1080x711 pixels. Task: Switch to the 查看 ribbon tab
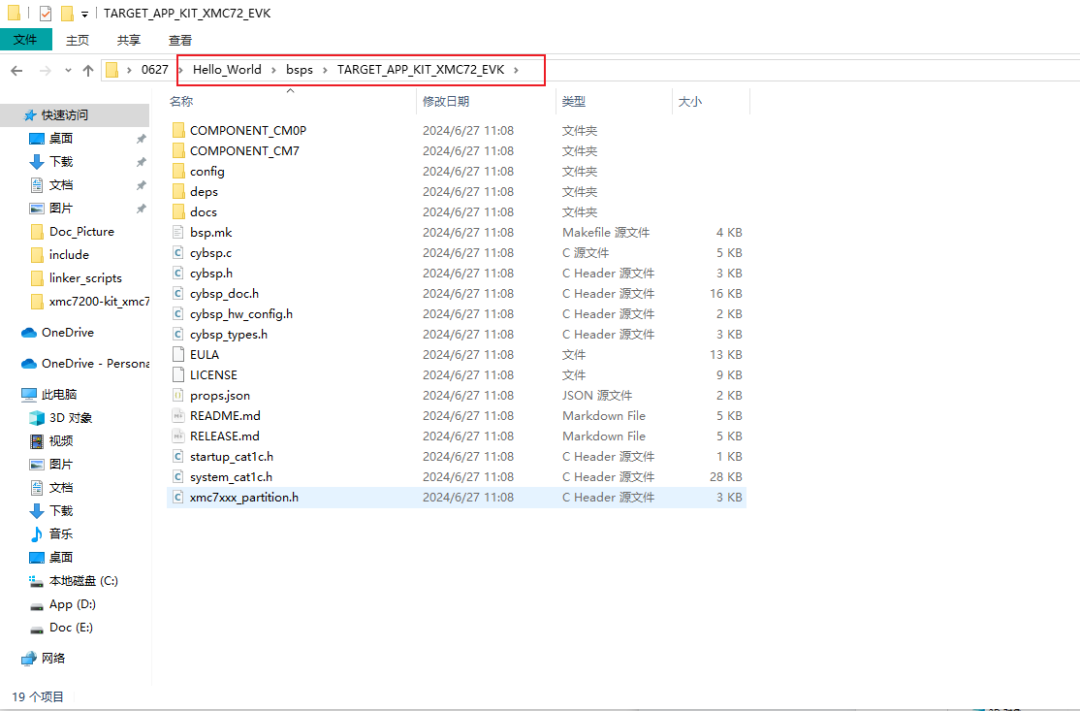180,40
